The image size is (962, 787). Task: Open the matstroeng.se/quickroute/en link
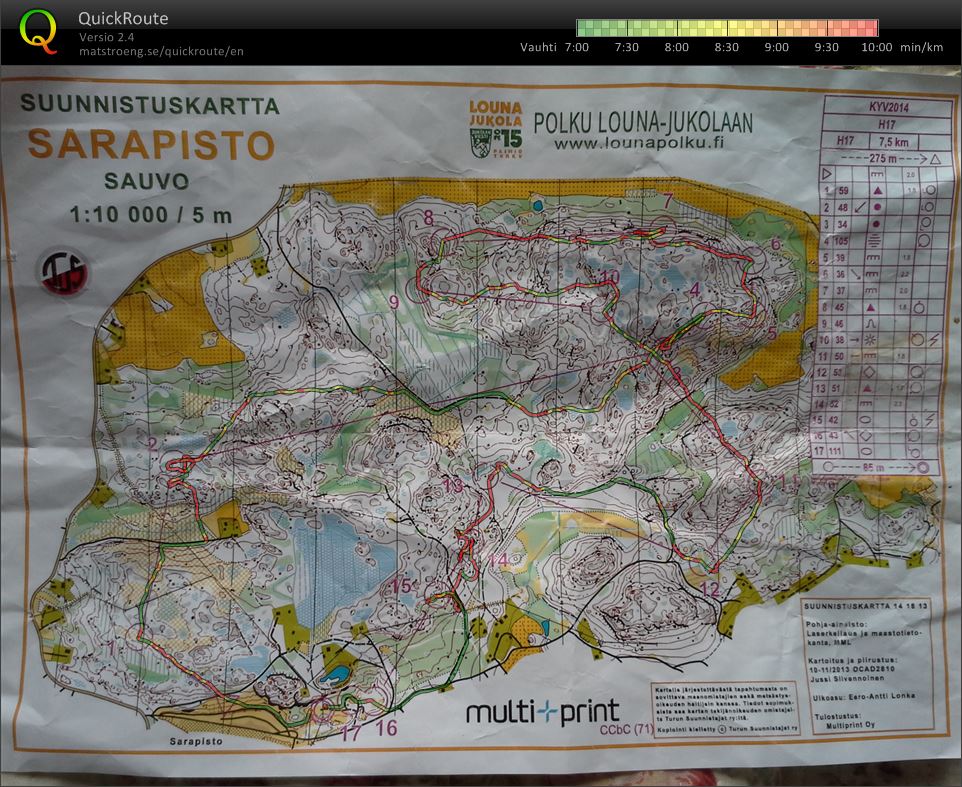tap(161, 52)
